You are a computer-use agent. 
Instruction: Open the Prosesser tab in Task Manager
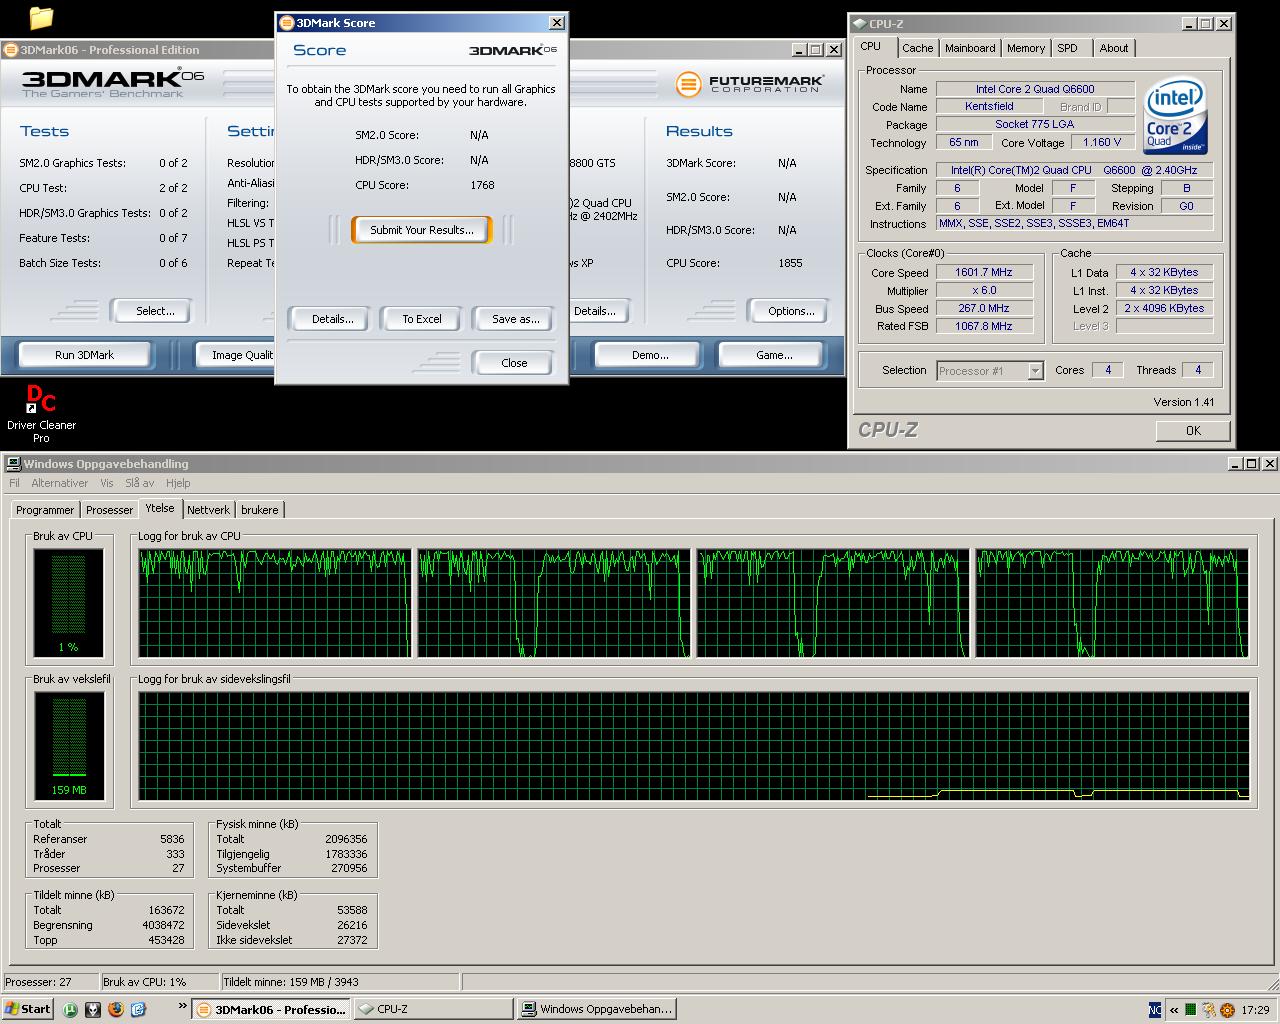pos(109,510)
